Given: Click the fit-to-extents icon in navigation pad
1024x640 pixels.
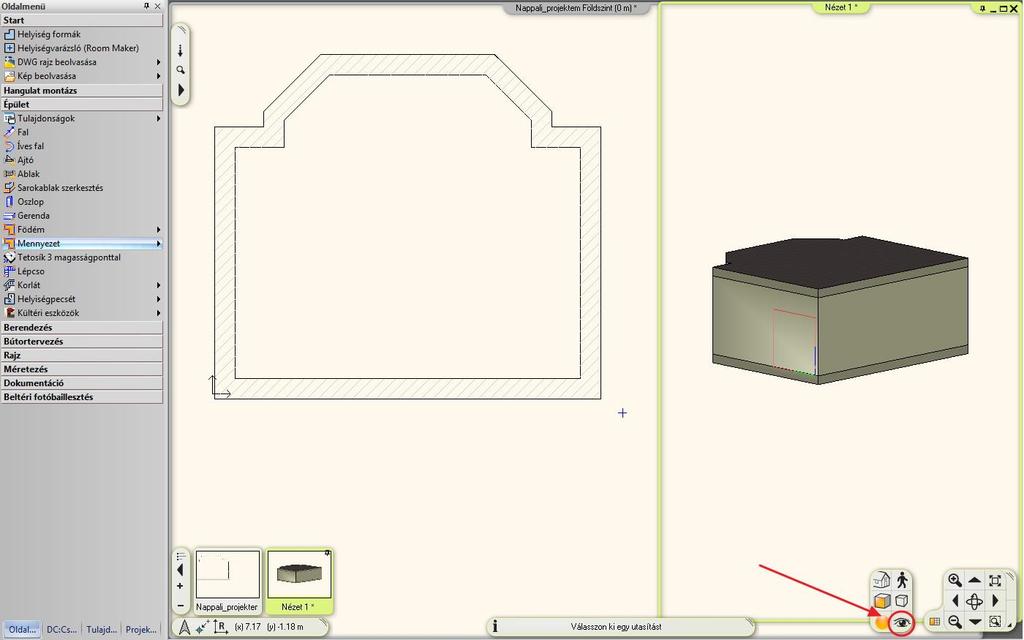Looking at the screenshot, I should tap(995, 580).
